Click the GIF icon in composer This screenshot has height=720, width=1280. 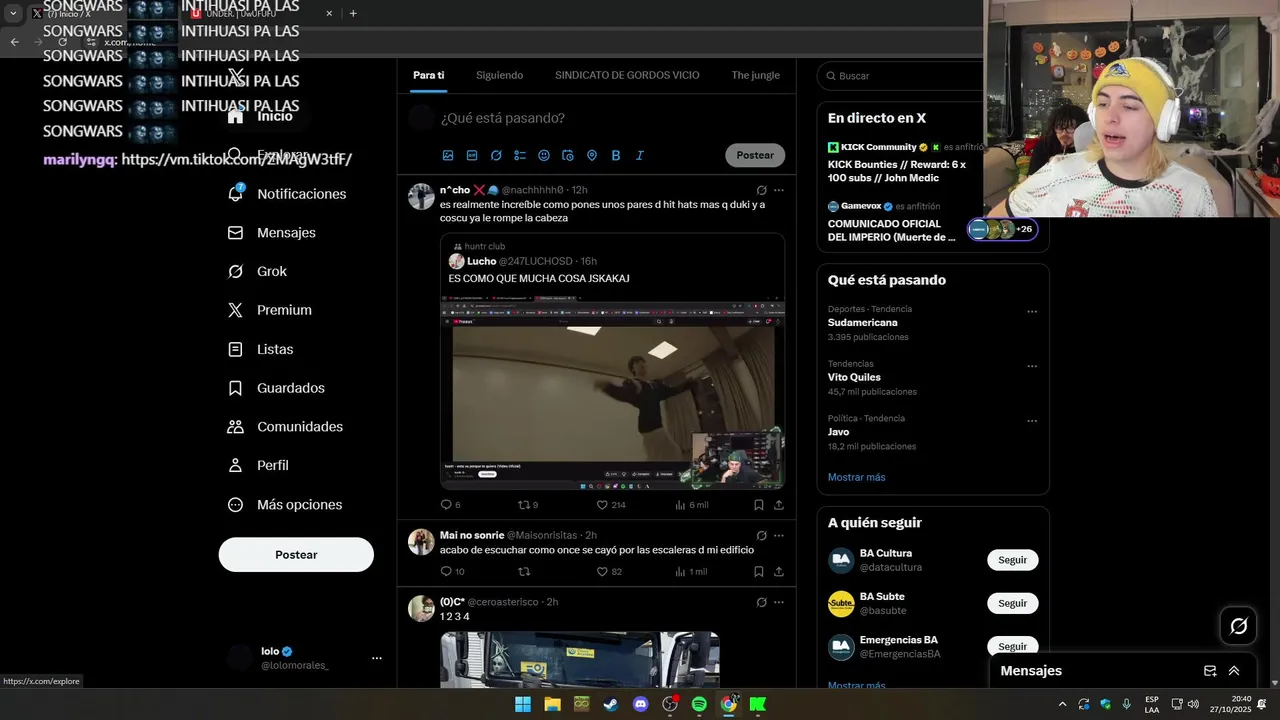(x=472, y=155)
